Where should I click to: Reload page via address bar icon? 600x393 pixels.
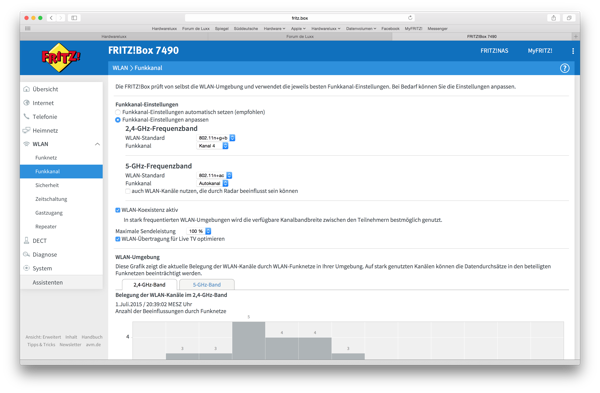(410, 18)
